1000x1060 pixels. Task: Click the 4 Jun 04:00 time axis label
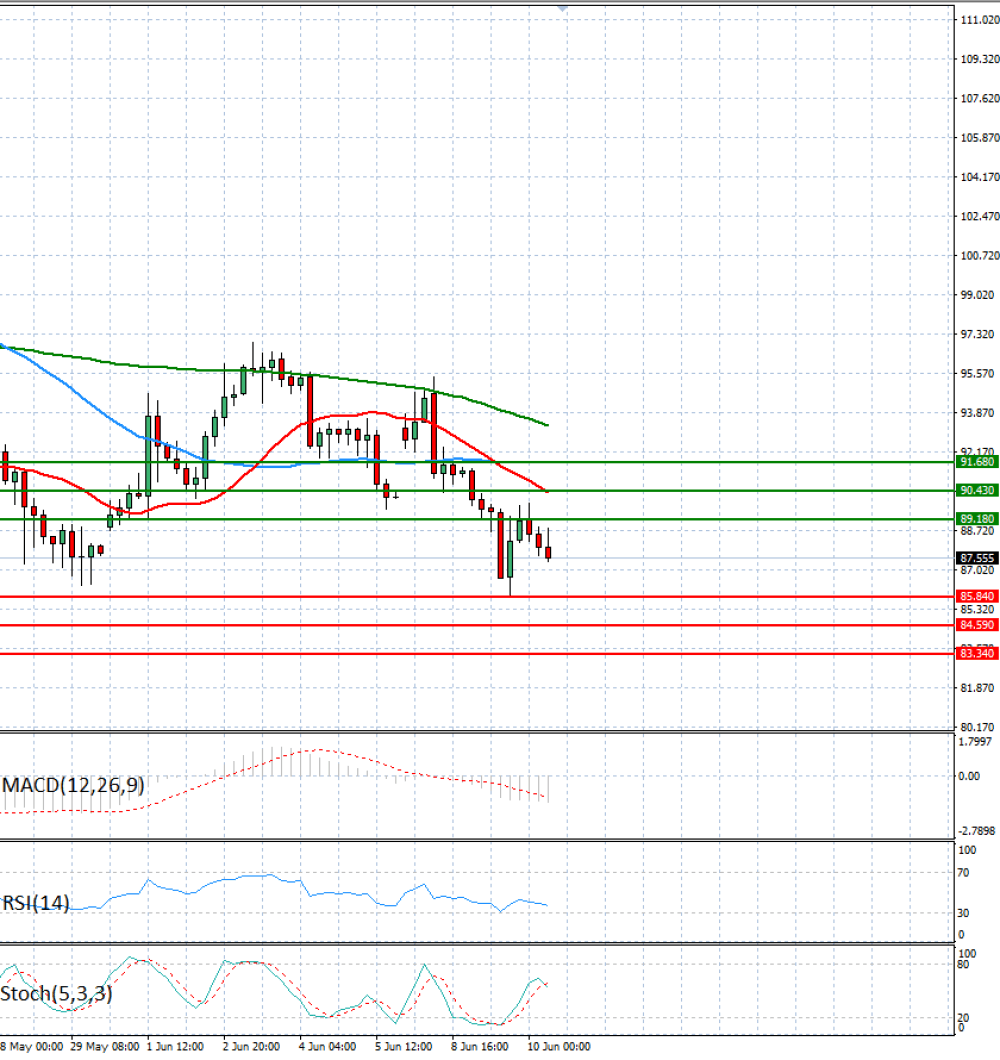tap(327, 1046)
